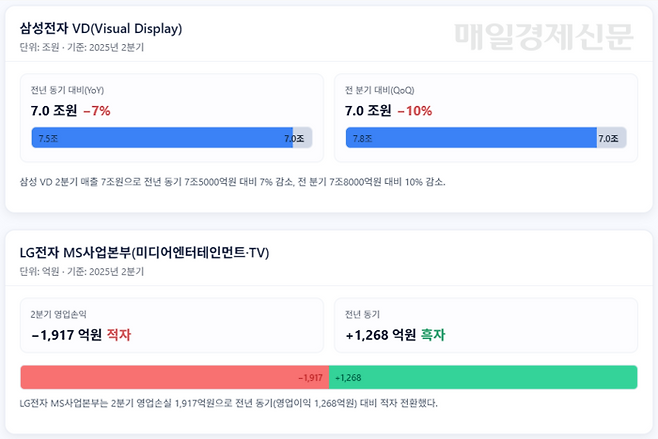Select the 전년 동기 대비(YoY) label
The height and width of the screenshot is (439, 658).
[x=73, y=90]
